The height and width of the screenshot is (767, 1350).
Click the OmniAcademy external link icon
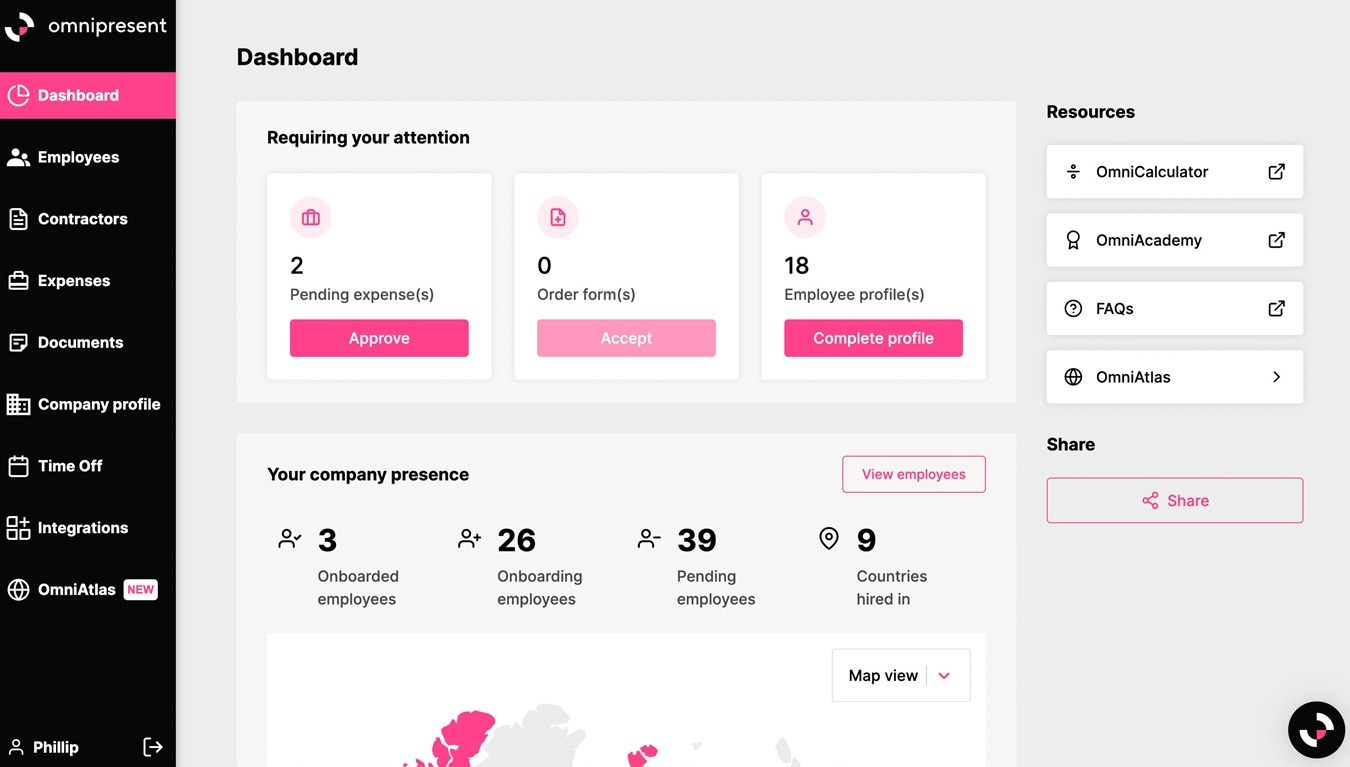[1276, 240]
